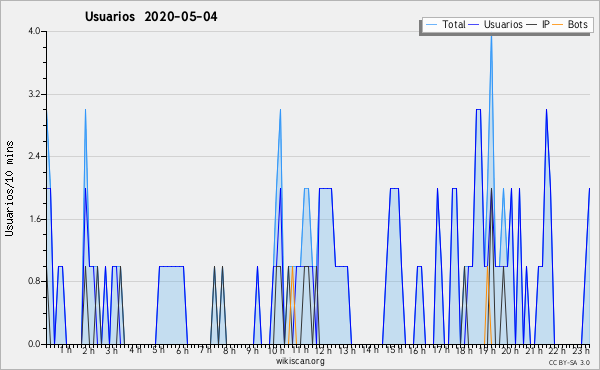Click the 4.0 y-axis label
600x370 pixels.
coord(34,31)
